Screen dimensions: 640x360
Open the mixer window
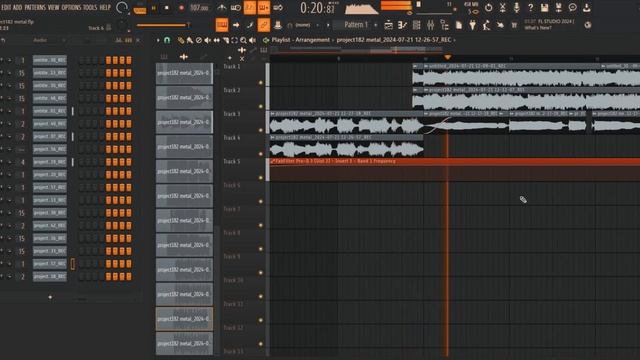pyautogui.click(x=430, y=25)
